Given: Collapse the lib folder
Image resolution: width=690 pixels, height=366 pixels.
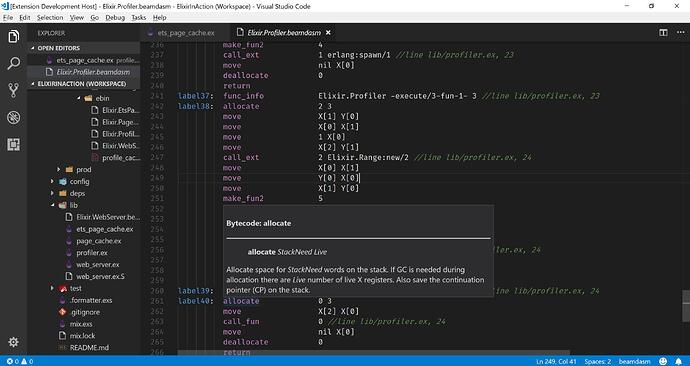Looking at the screenshot, I should coord(73,205).
